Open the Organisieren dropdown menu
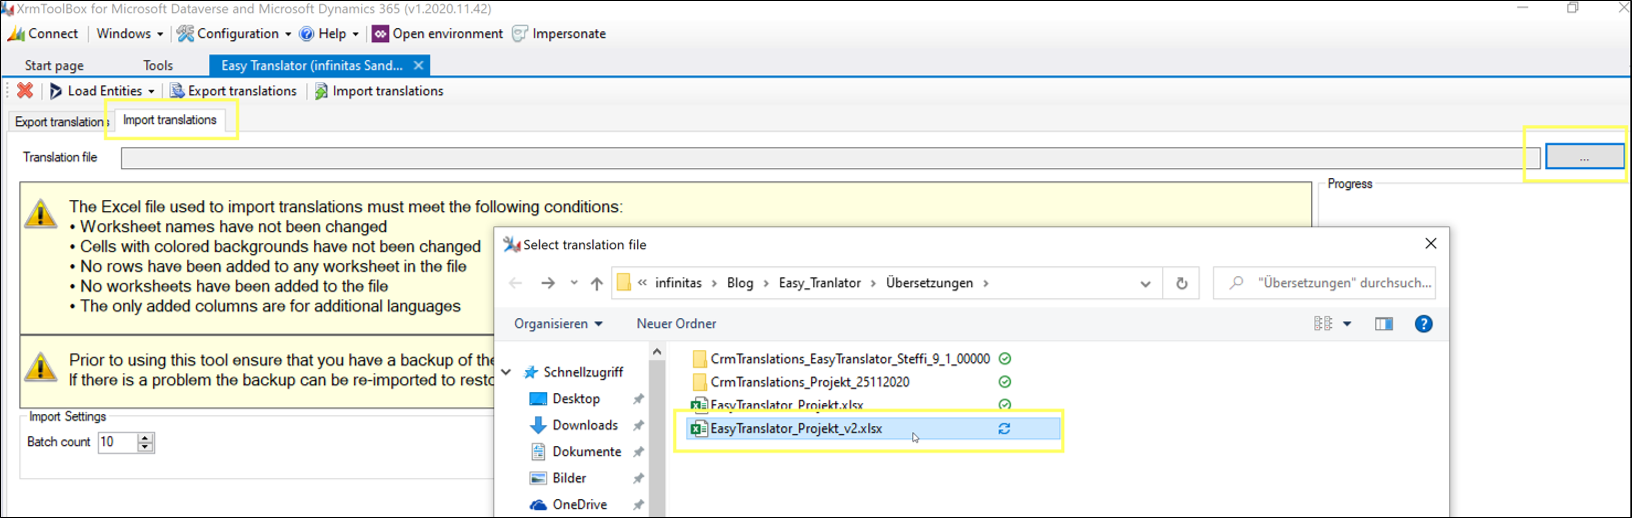 pos(558,324)
